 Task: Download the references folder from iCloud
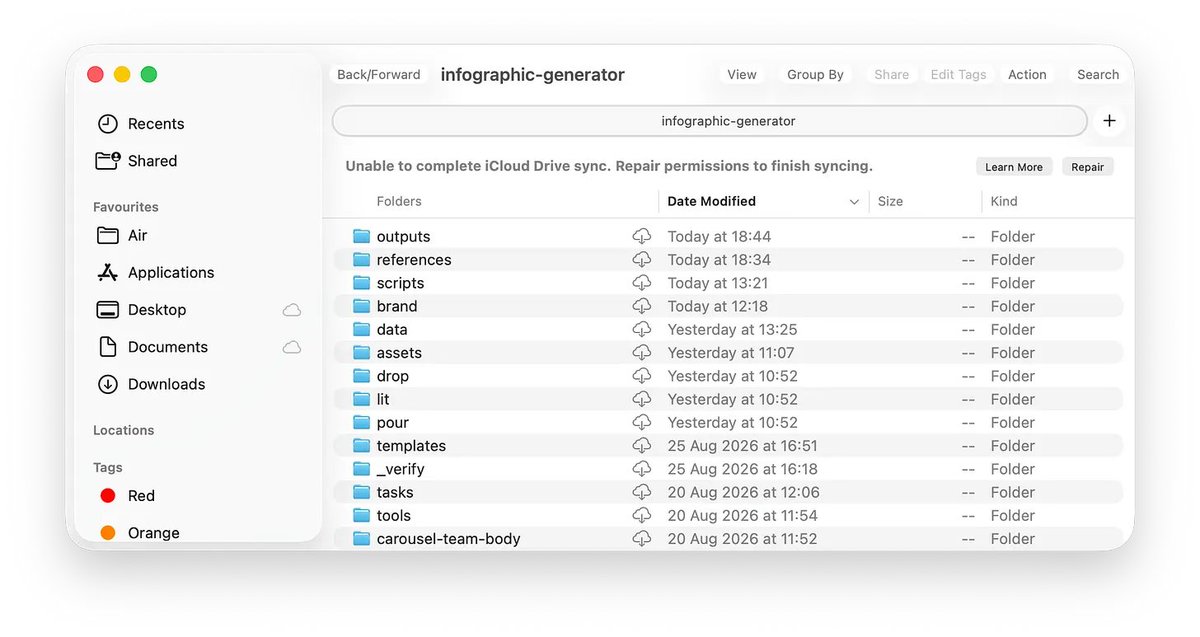[642, 260]
